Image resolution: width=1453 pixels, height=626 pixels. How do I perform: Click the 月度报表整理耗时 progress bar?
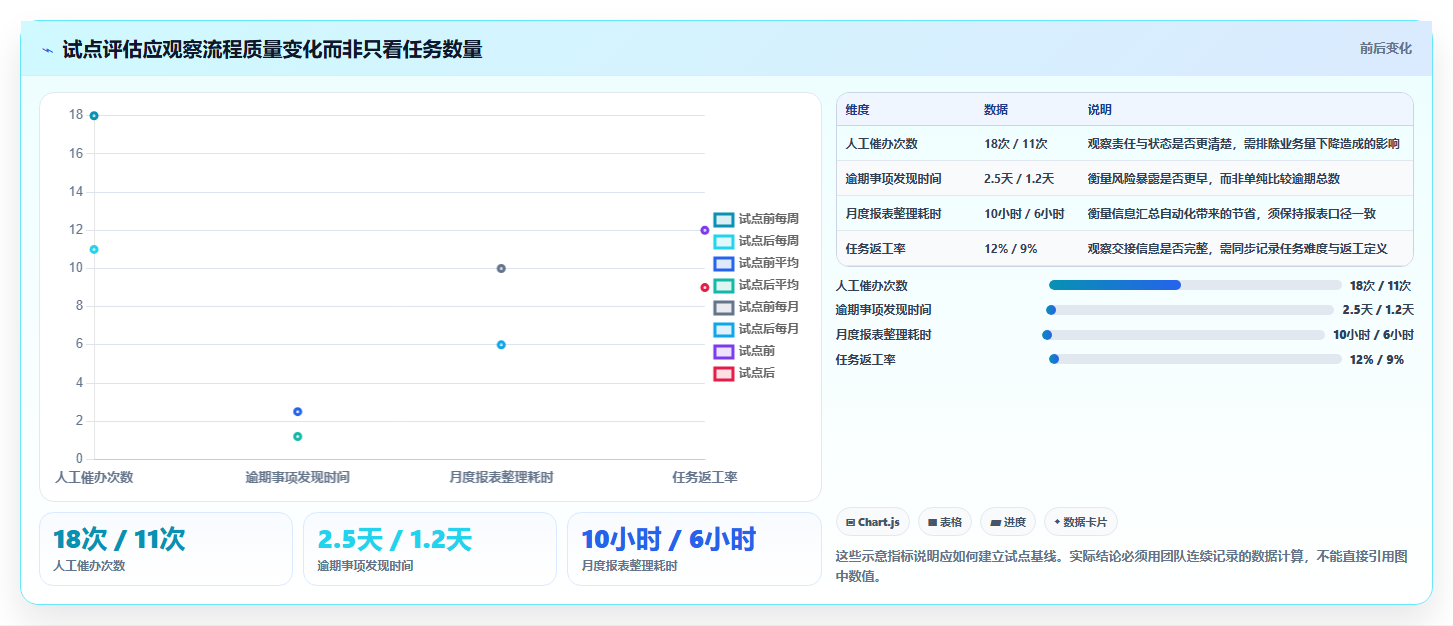click(x=1185, y=335)
